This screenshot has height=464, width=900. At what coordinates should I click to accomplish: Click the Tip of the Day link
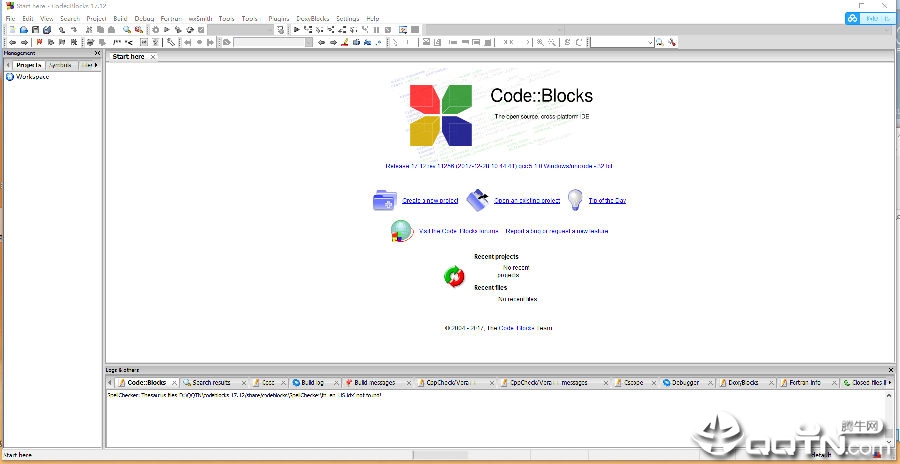[607, 200]
